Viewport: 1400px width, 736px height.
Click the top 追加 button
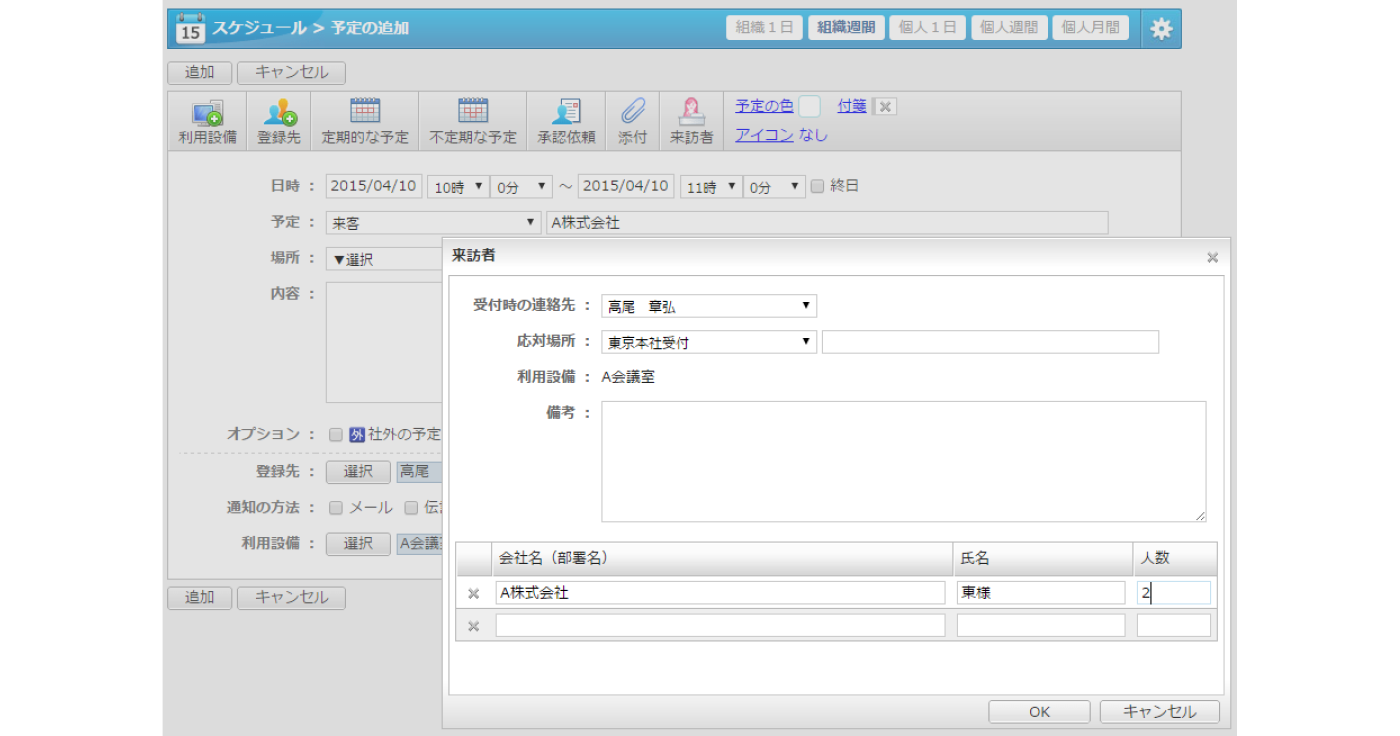click(199, 73)
